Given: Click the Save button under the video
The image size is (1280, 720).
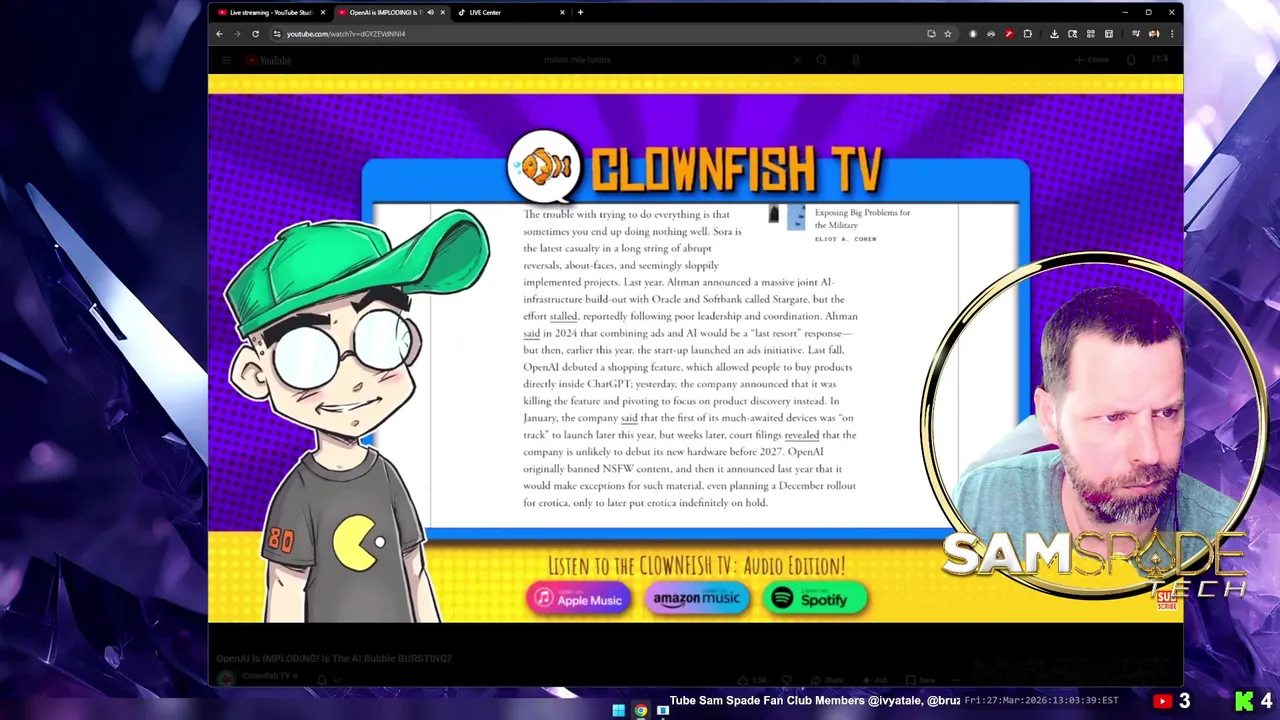Looking at the screenshot, I should 921,680.
